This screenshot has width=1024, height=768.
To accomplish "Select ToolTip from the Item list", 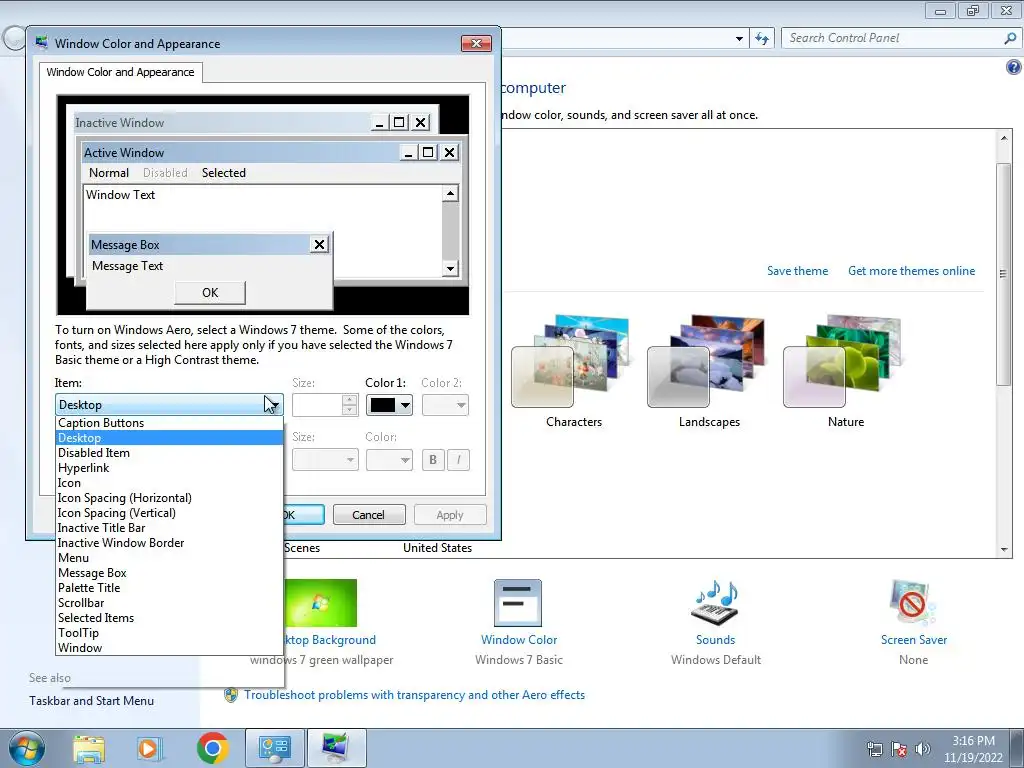I will pyautogui.click(x=169, y=633).
